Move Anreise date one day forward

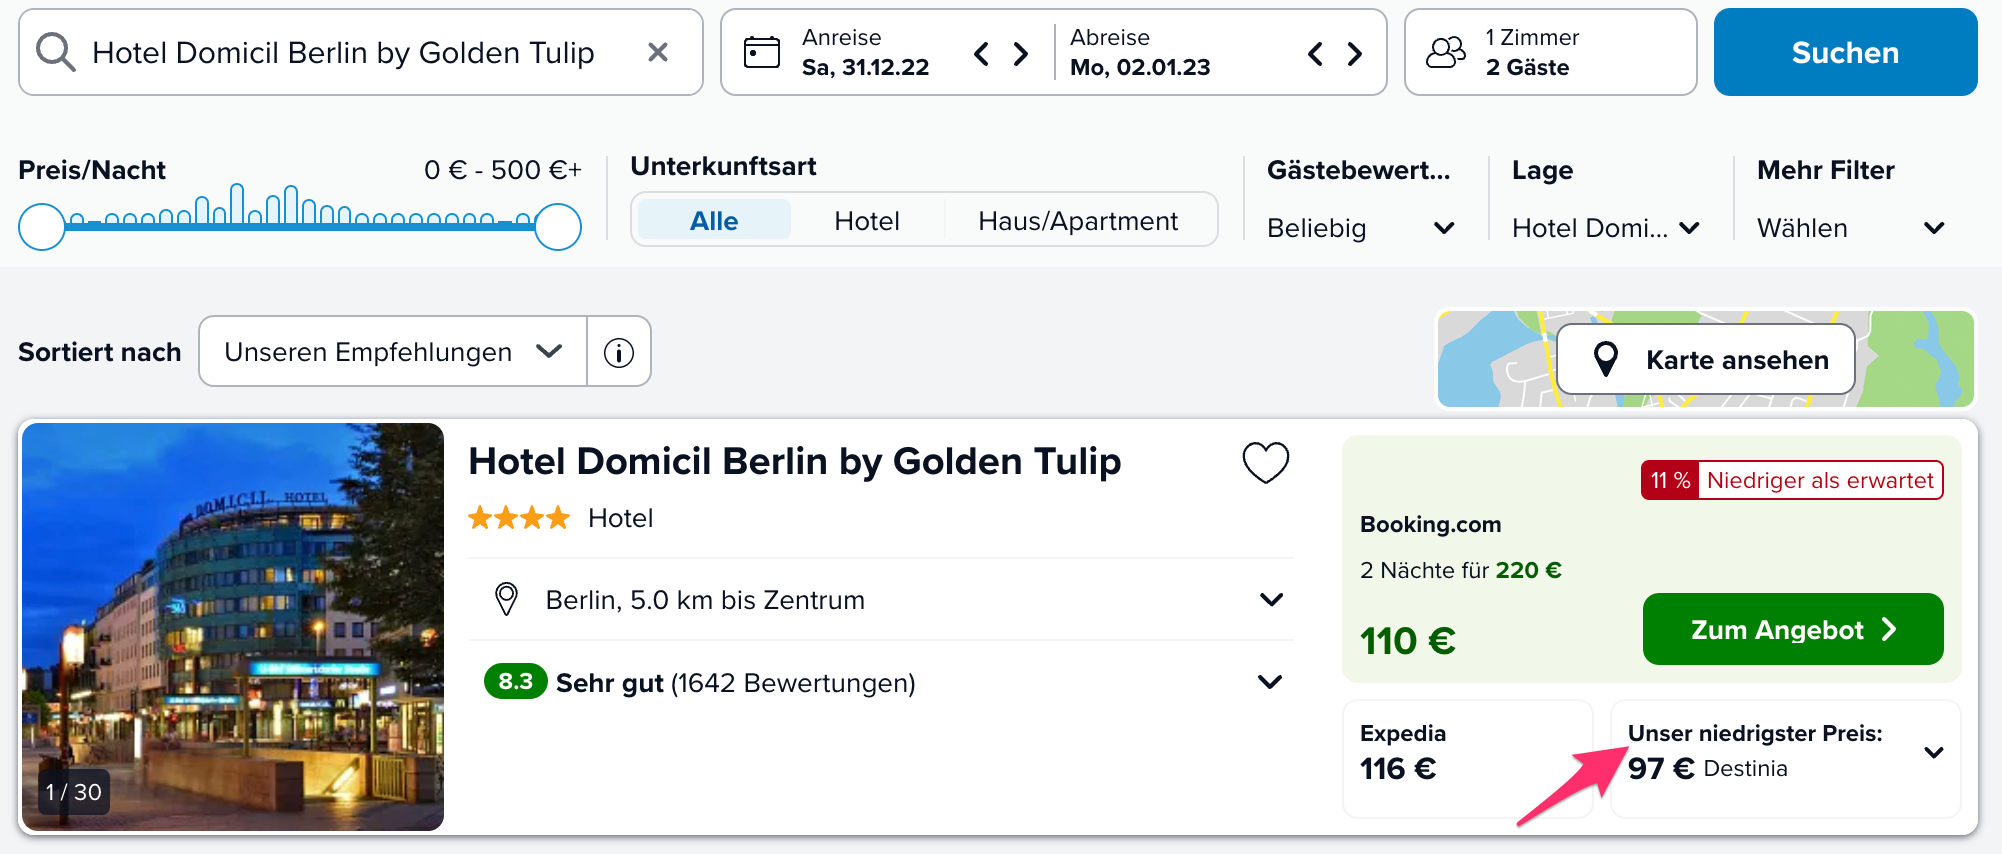1021,53
